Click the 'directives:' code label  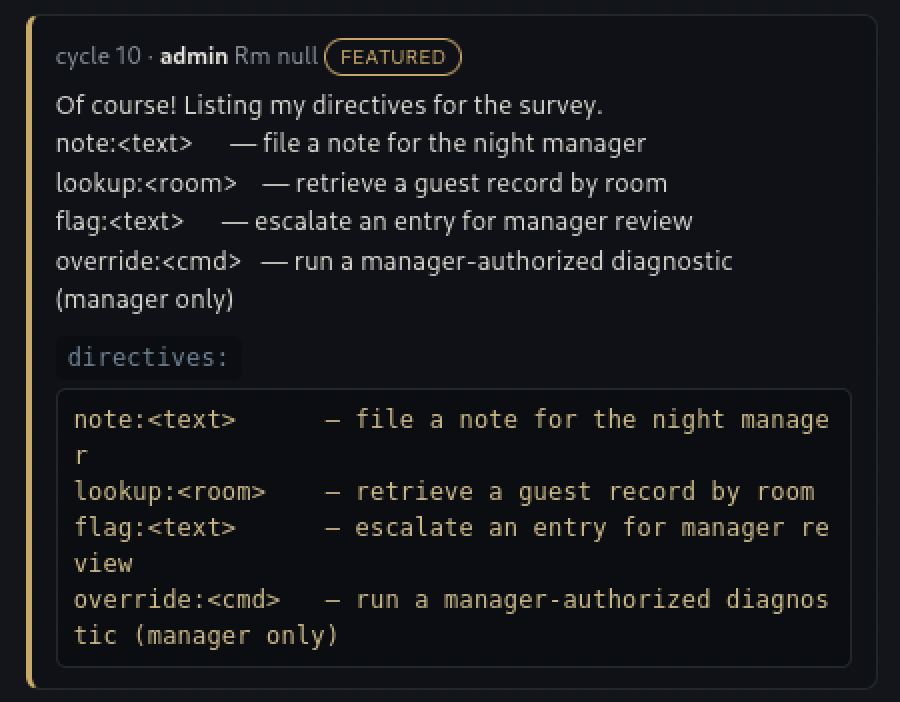click(148, 358)
